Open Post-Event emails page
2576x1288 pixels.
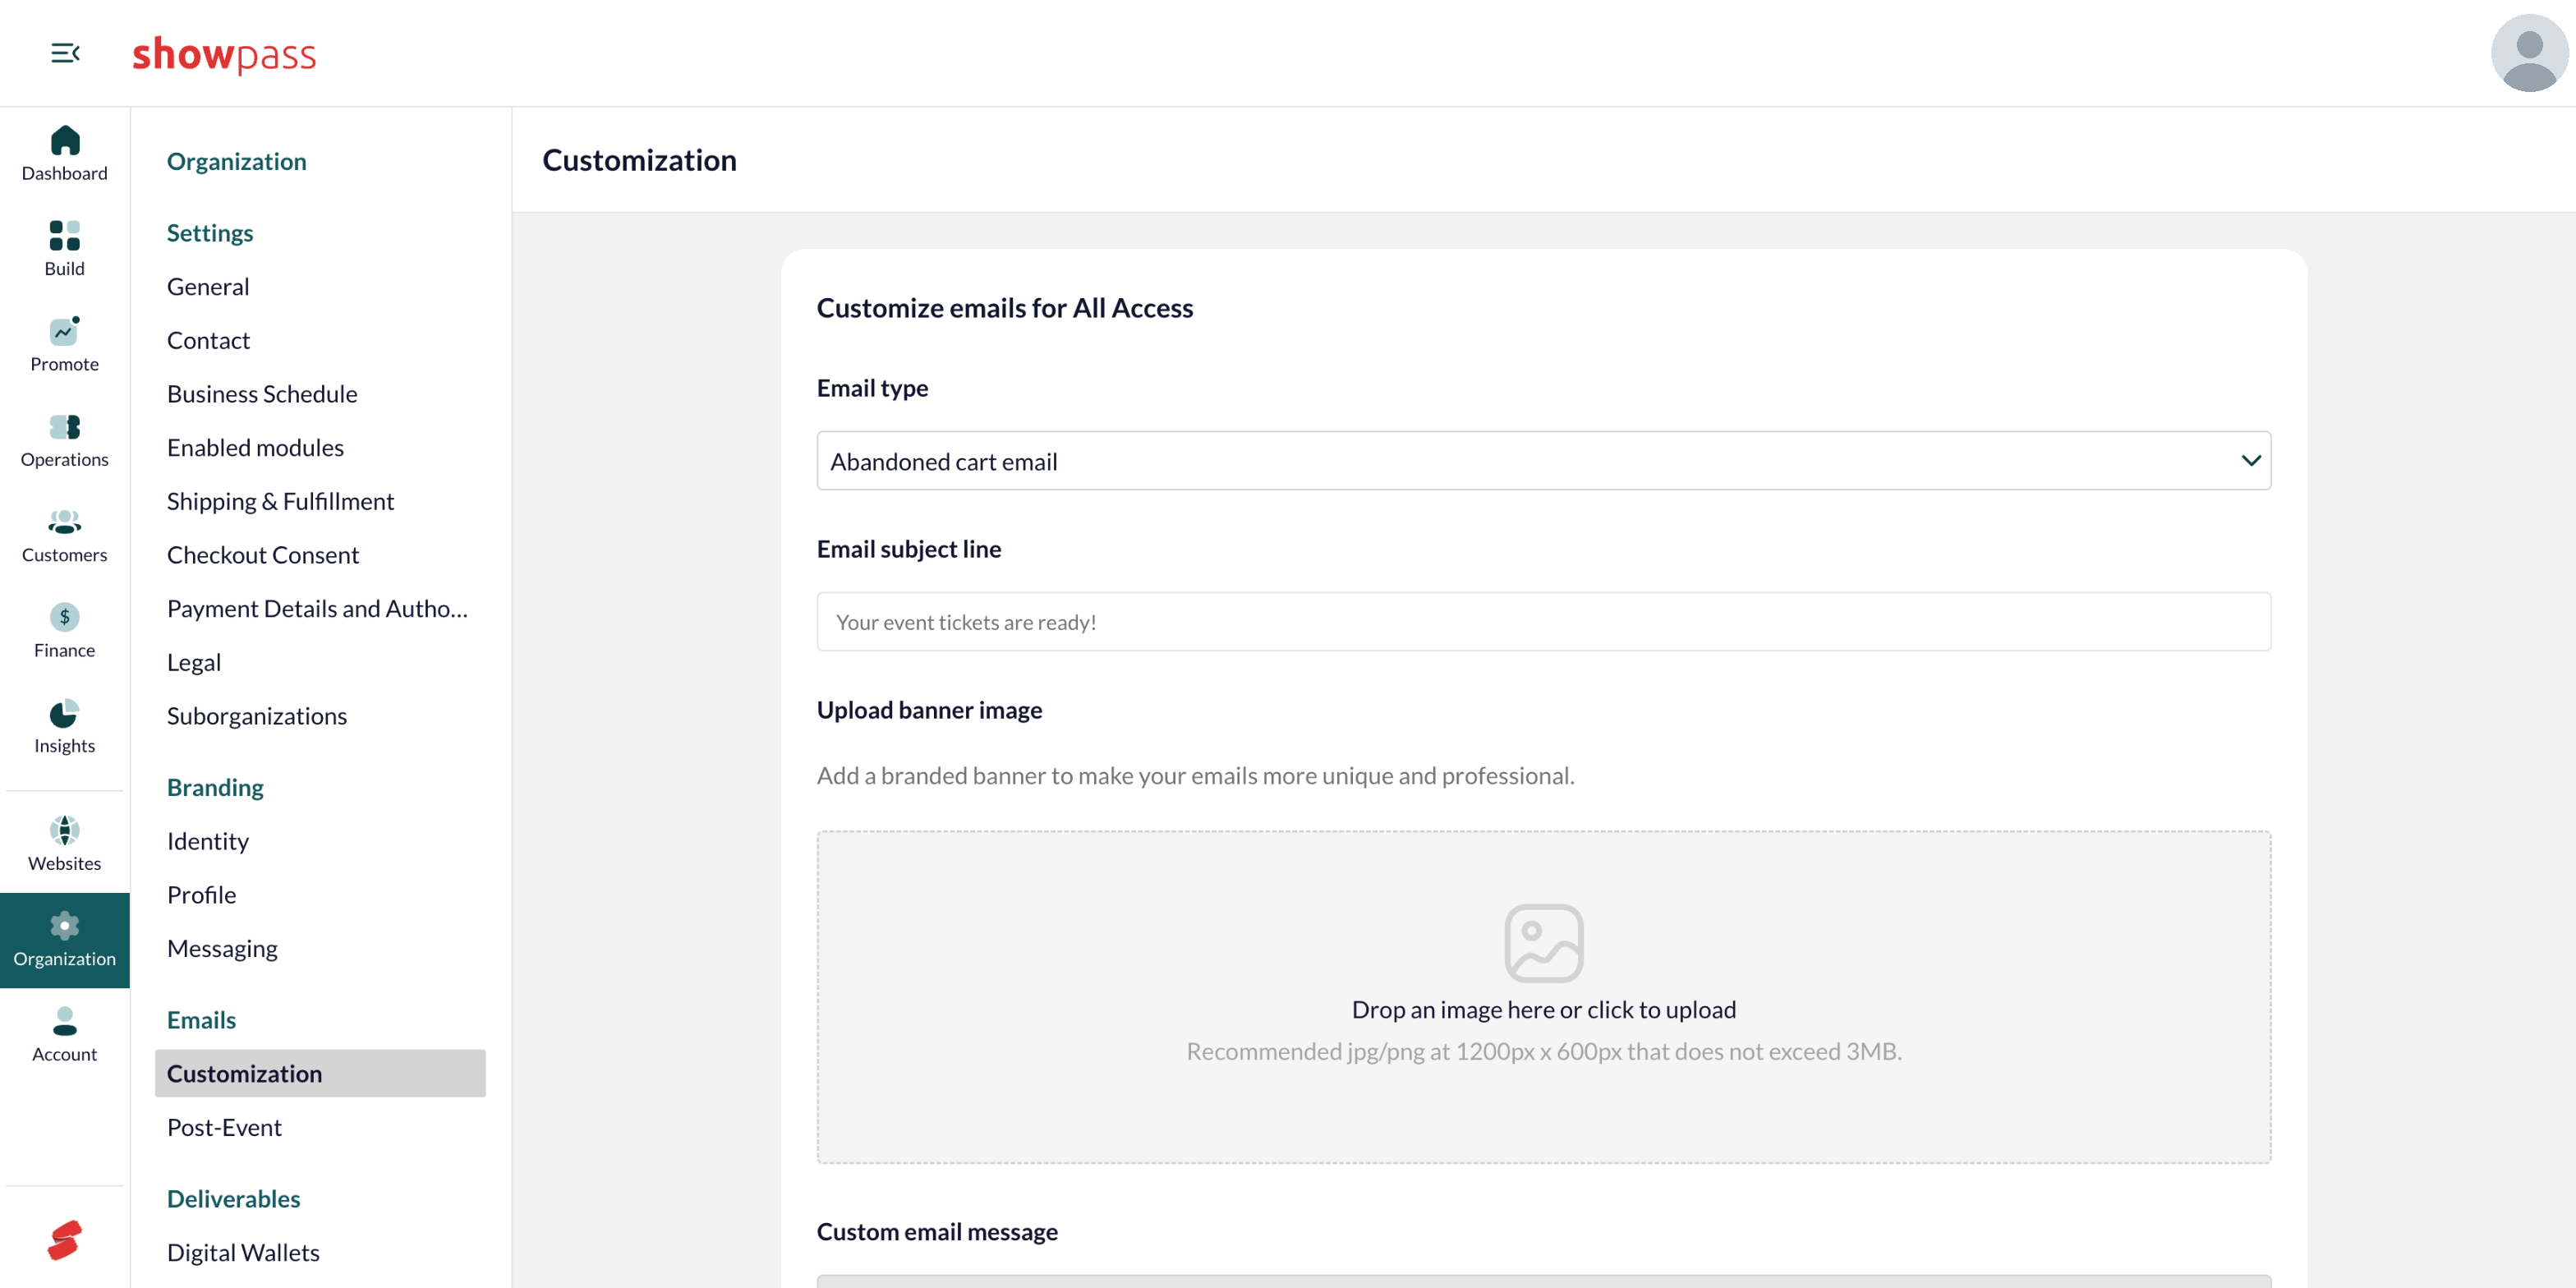pyautogui.click(x=224, y=1128)
